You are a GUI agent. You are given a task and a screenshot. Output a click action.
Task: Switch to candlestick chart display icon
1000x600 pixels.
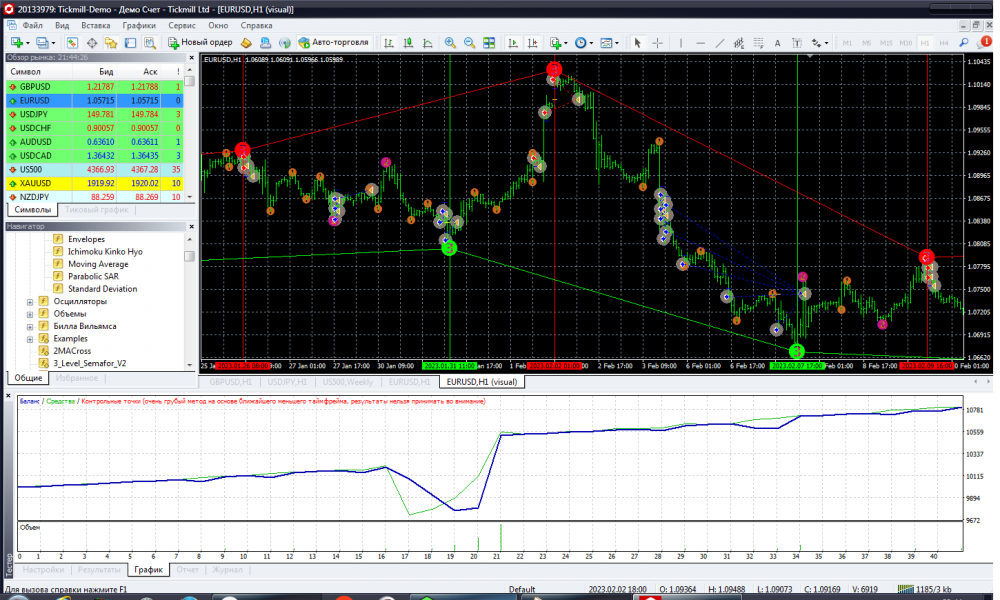(408, 43)
